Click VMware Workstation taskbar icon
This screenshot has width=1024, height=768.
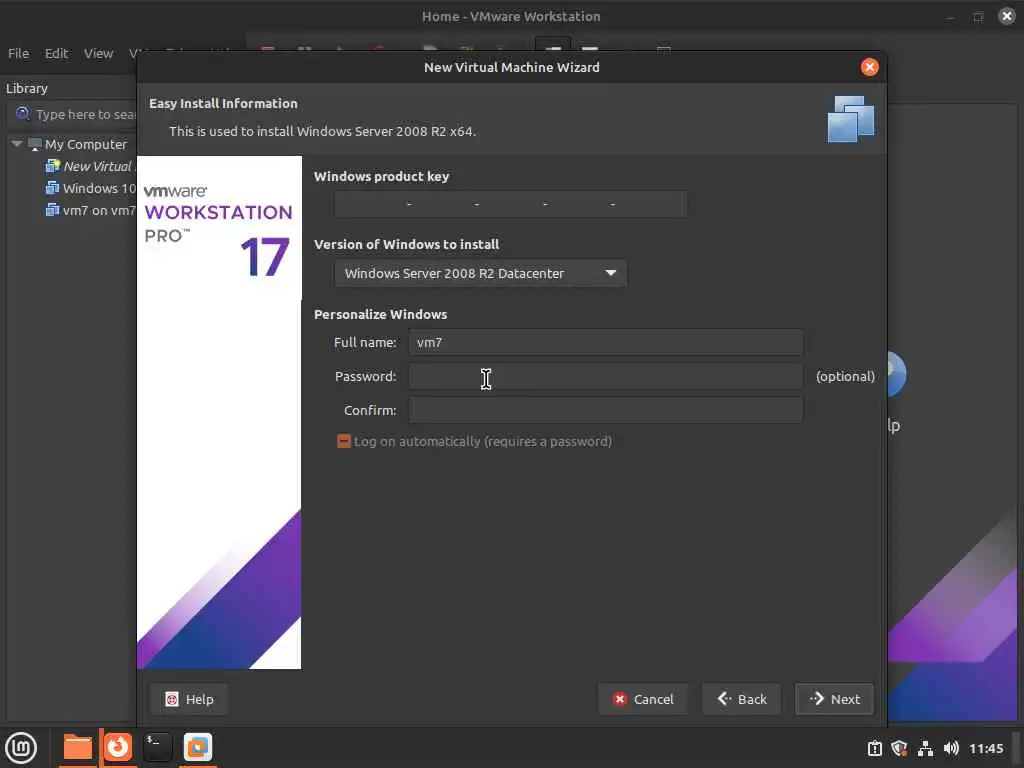tap(198, 747)
